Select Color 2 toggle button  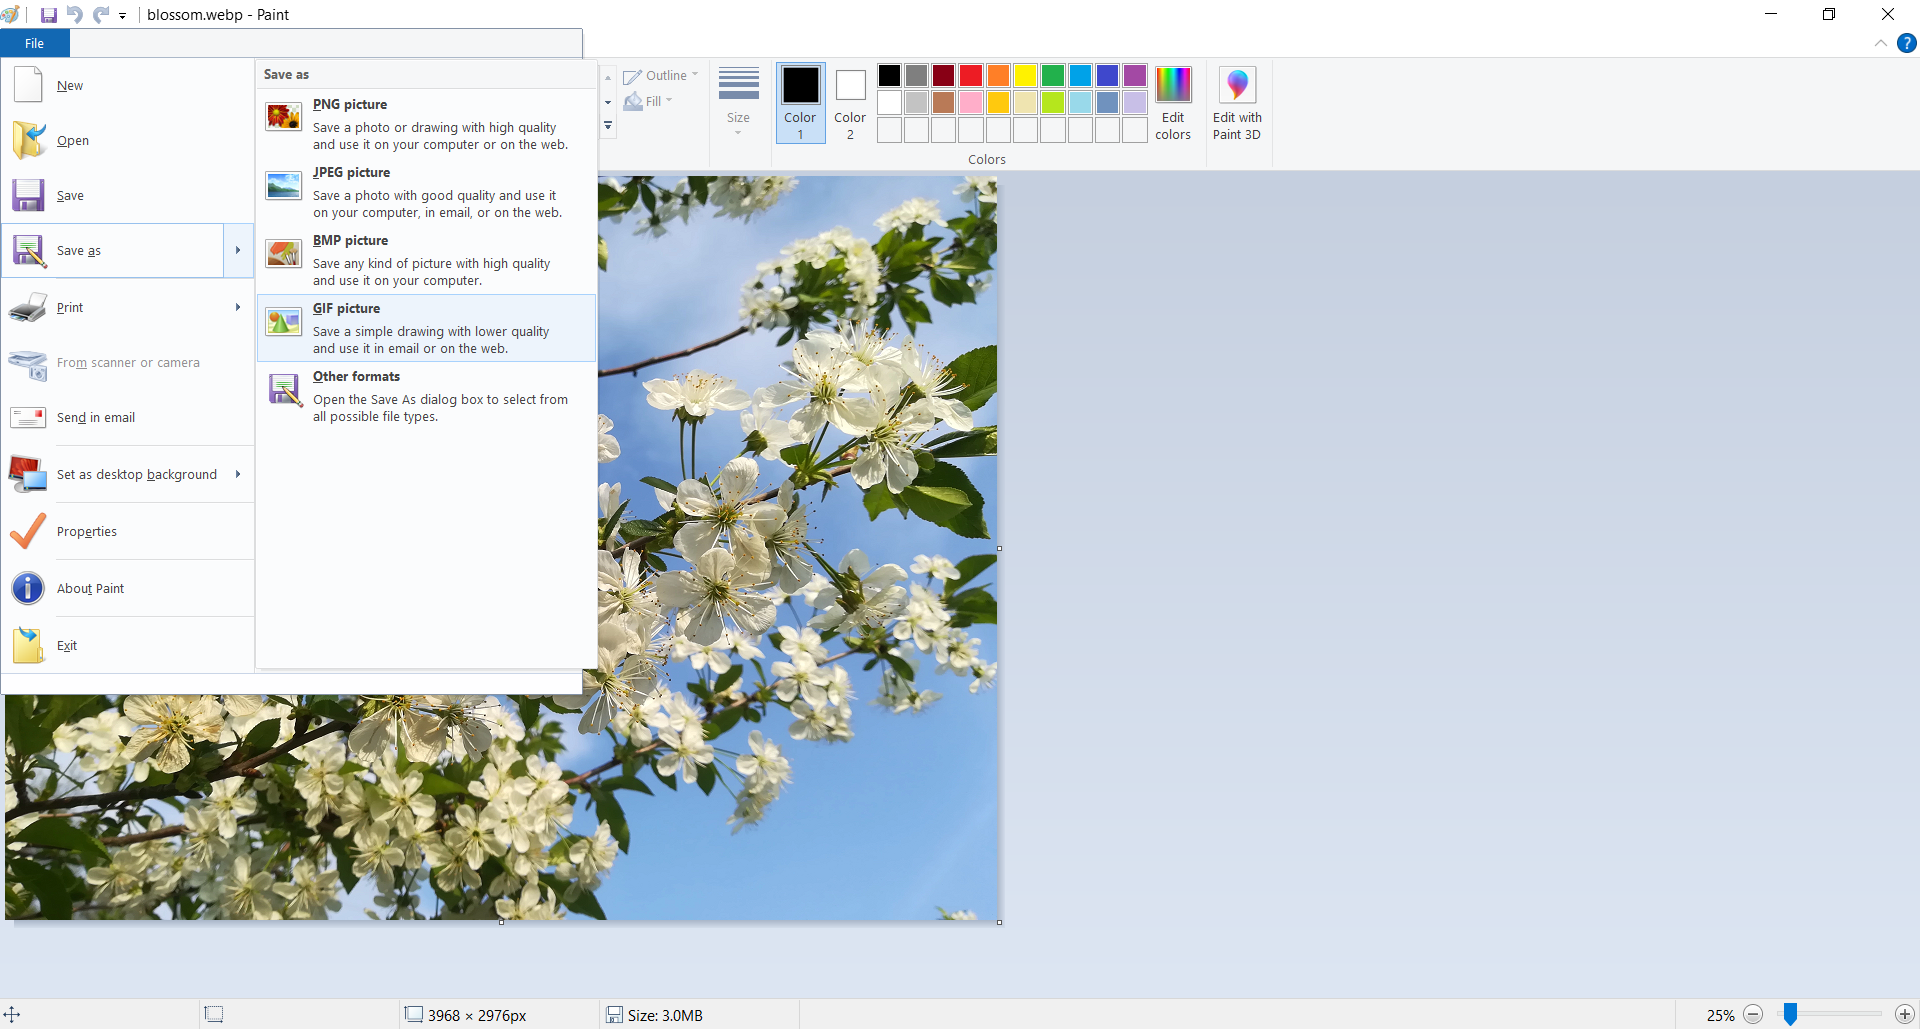click(x=850, y=103)
